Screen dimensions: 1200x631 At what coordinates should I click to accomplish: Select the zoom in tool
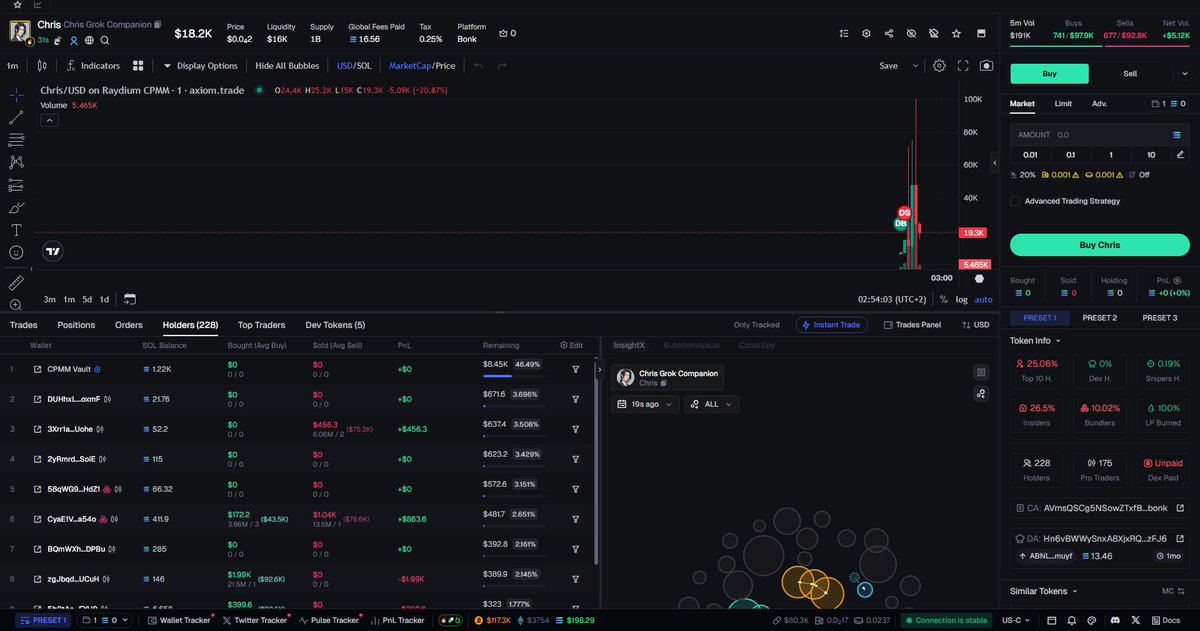click(16, 305)
